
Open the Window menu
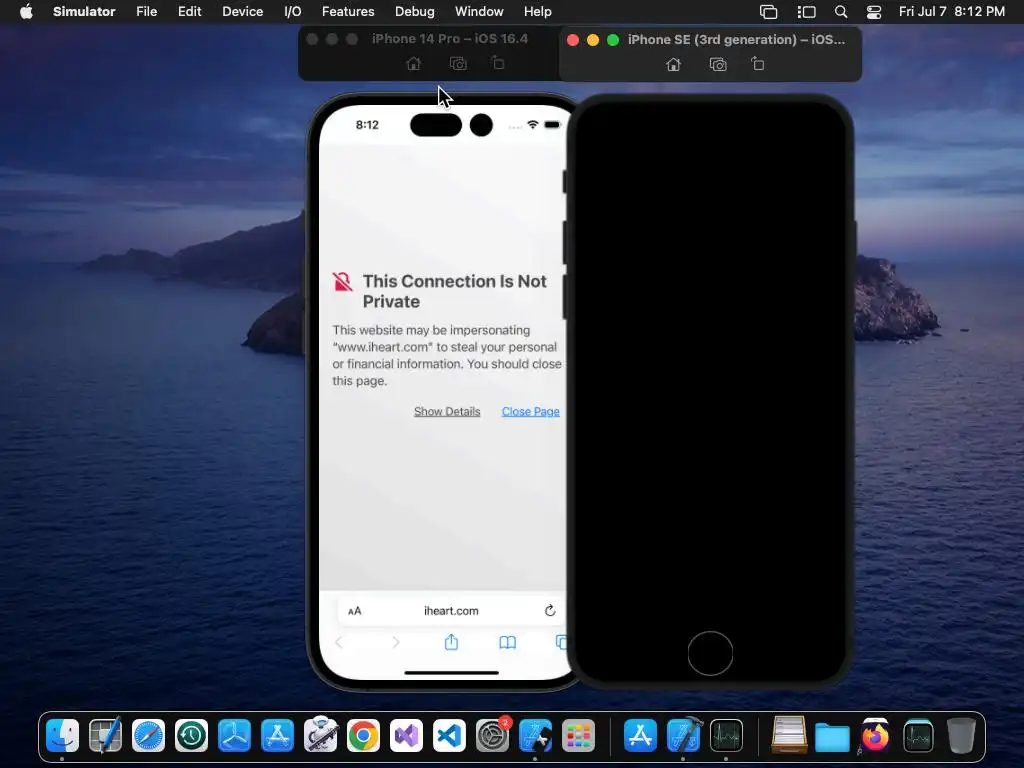(x=479, y=12)
